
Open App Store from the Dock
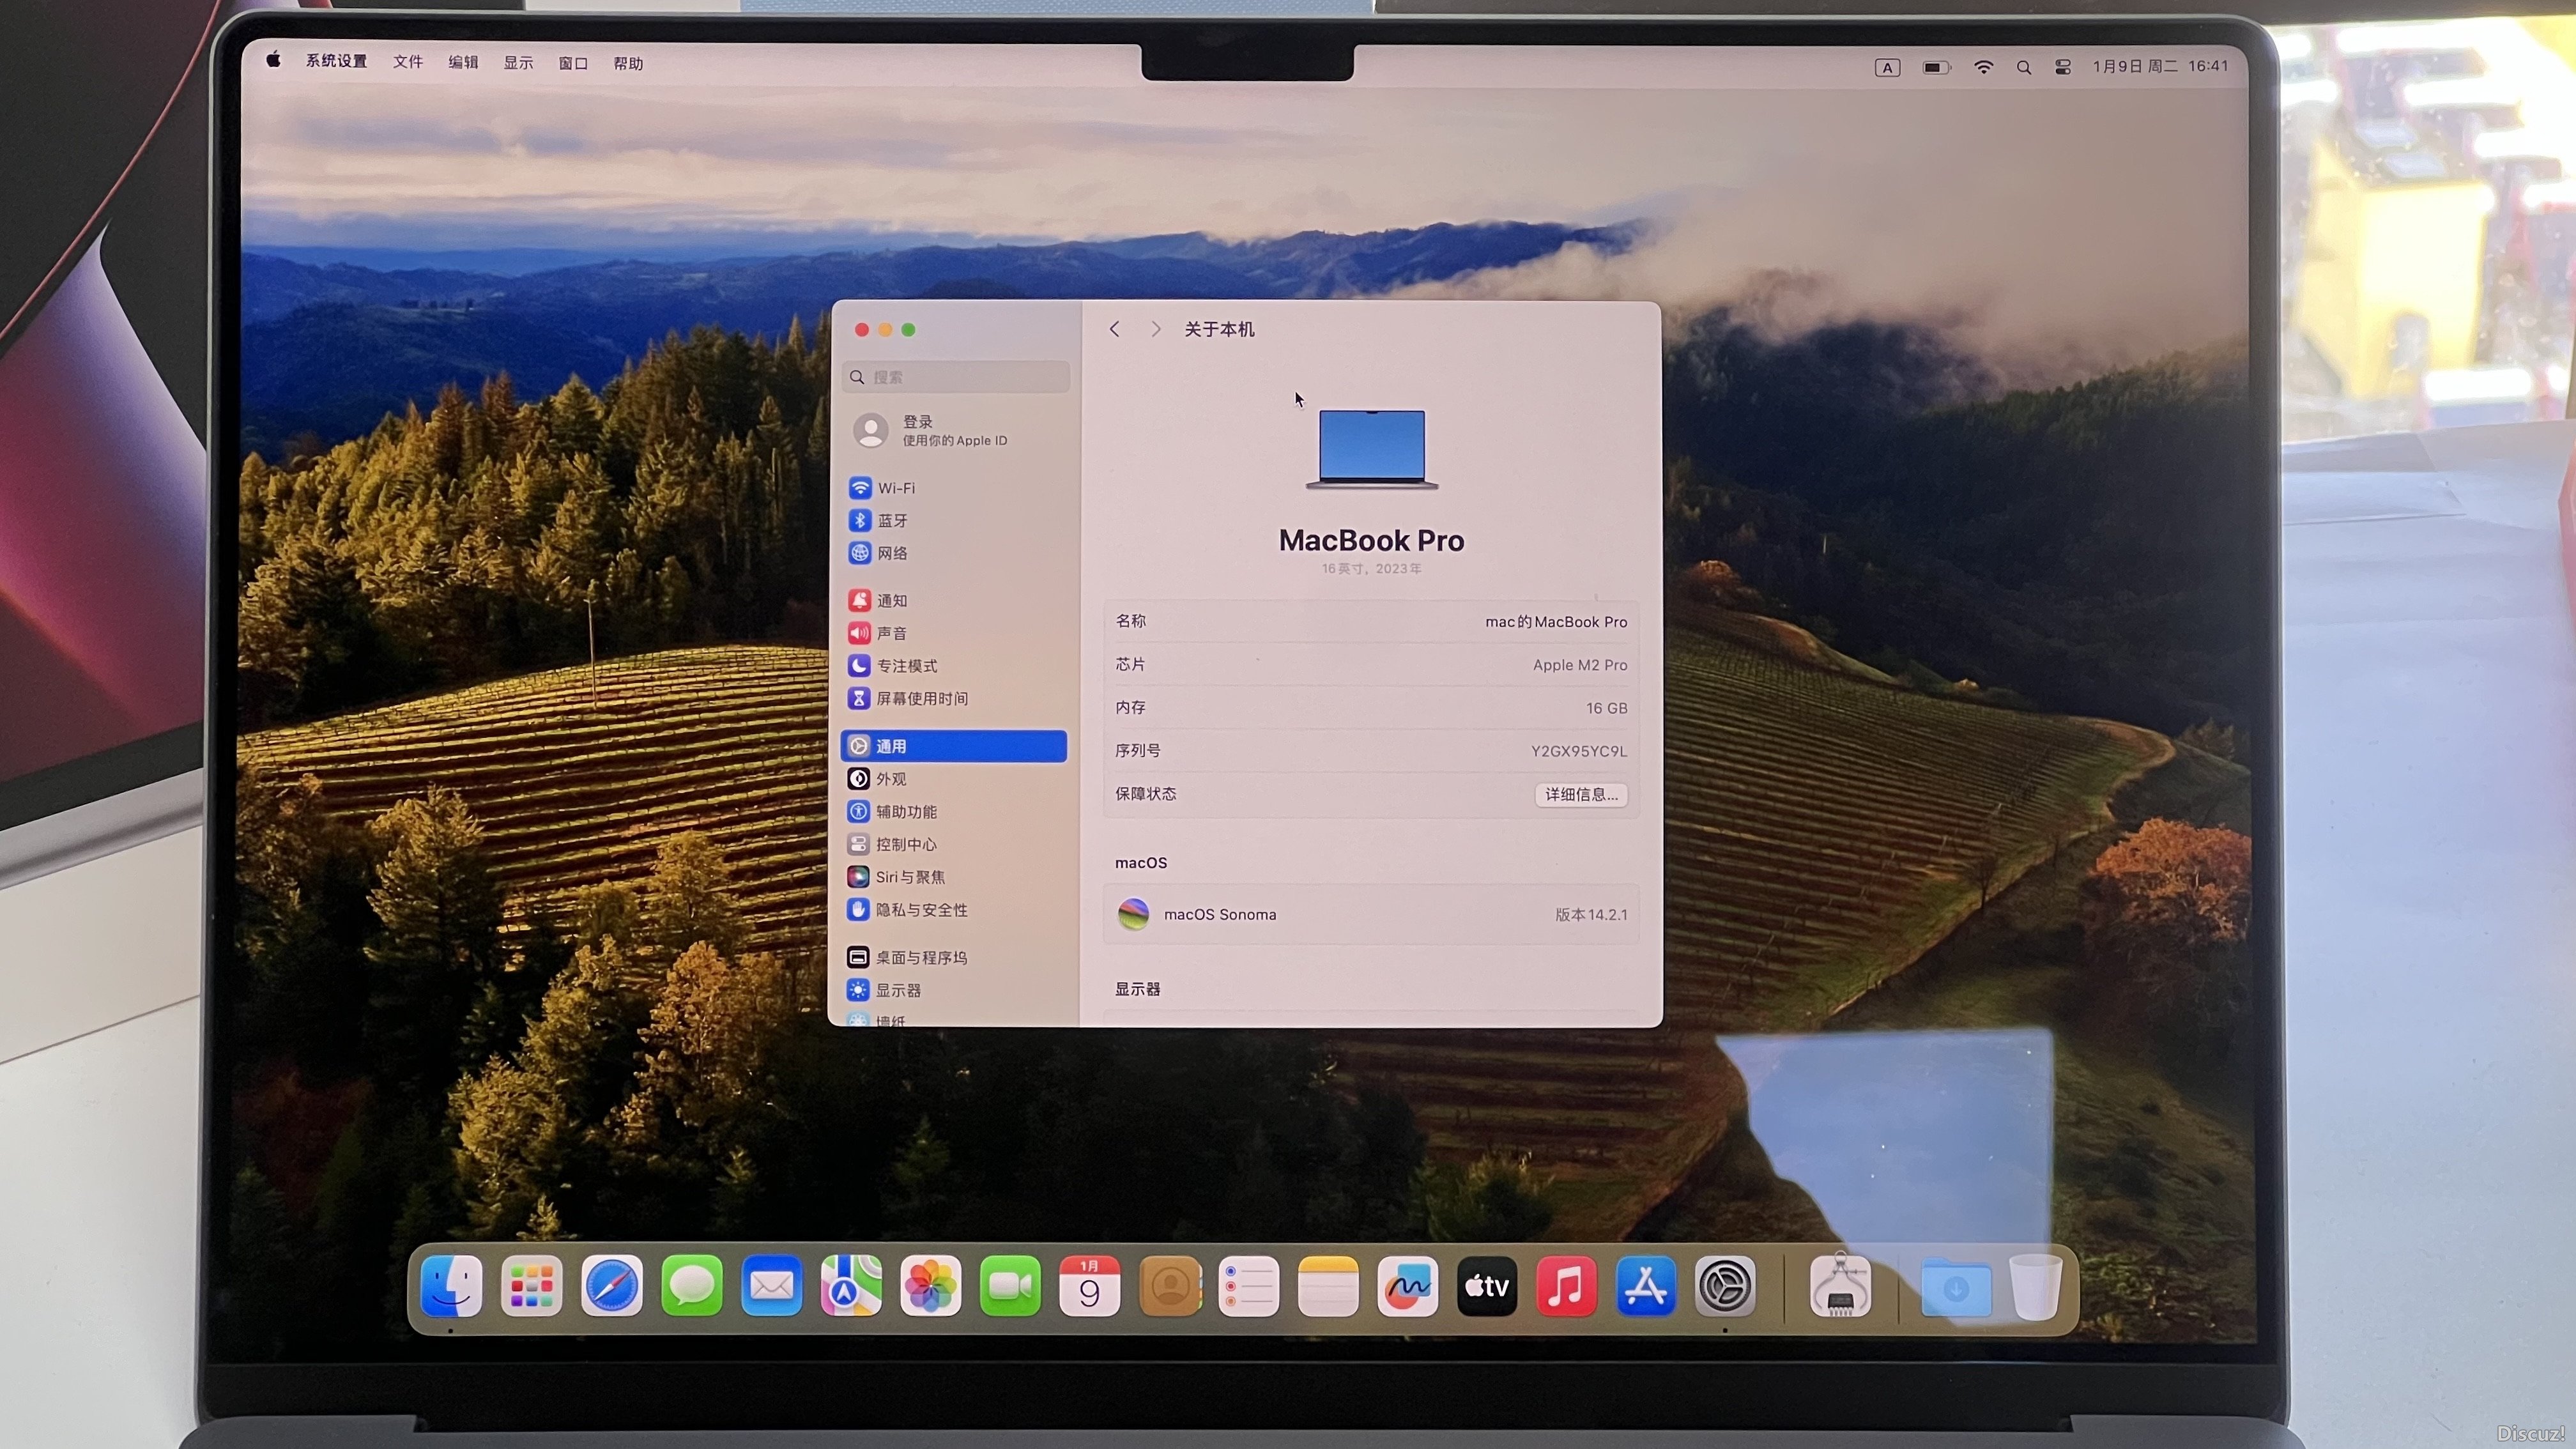tap(1646, 1286)
